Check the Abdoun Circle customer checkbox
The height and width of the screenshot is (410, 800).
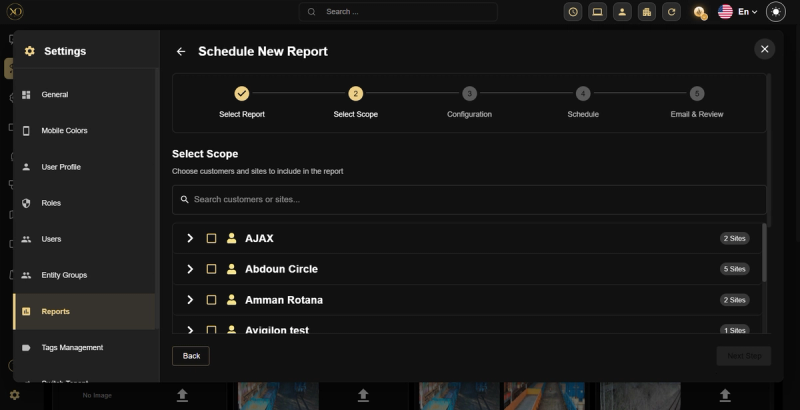[x=211, y=269]
